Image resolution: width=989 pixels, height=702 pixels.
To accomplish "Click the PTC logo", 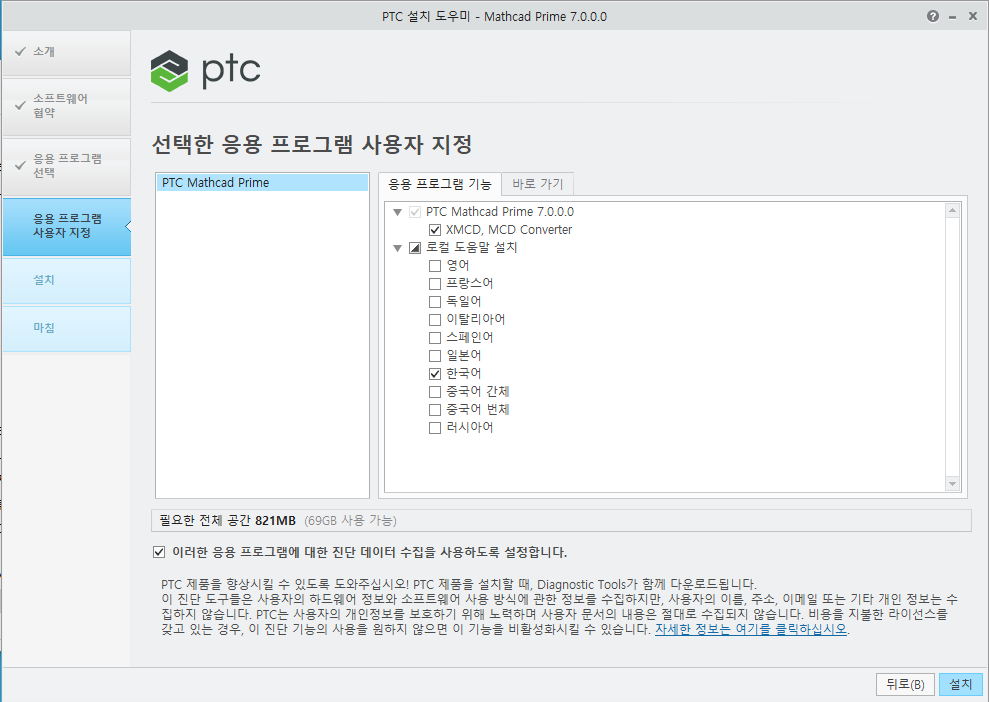I will click(x=206, y=71).
